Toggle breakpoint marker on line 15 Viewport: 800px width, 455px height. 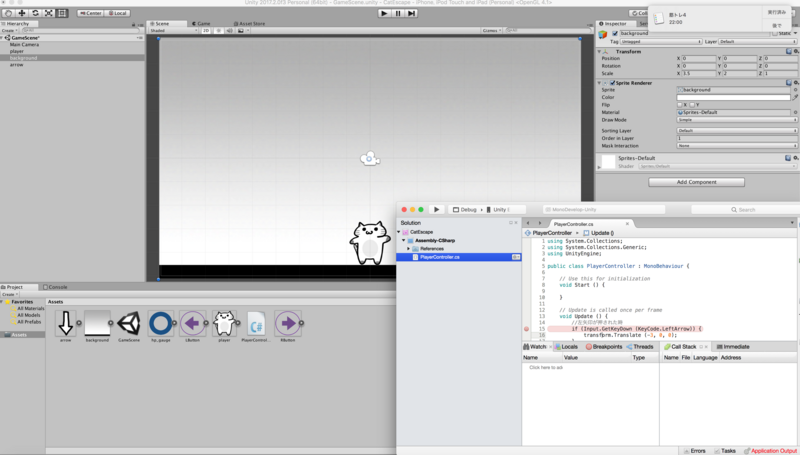click(527, 329)
